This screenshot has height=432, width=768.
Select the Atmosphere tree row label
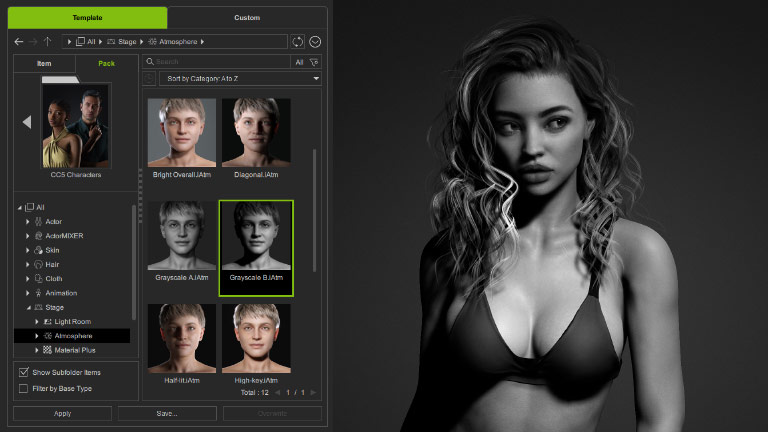tap(73, 336)
